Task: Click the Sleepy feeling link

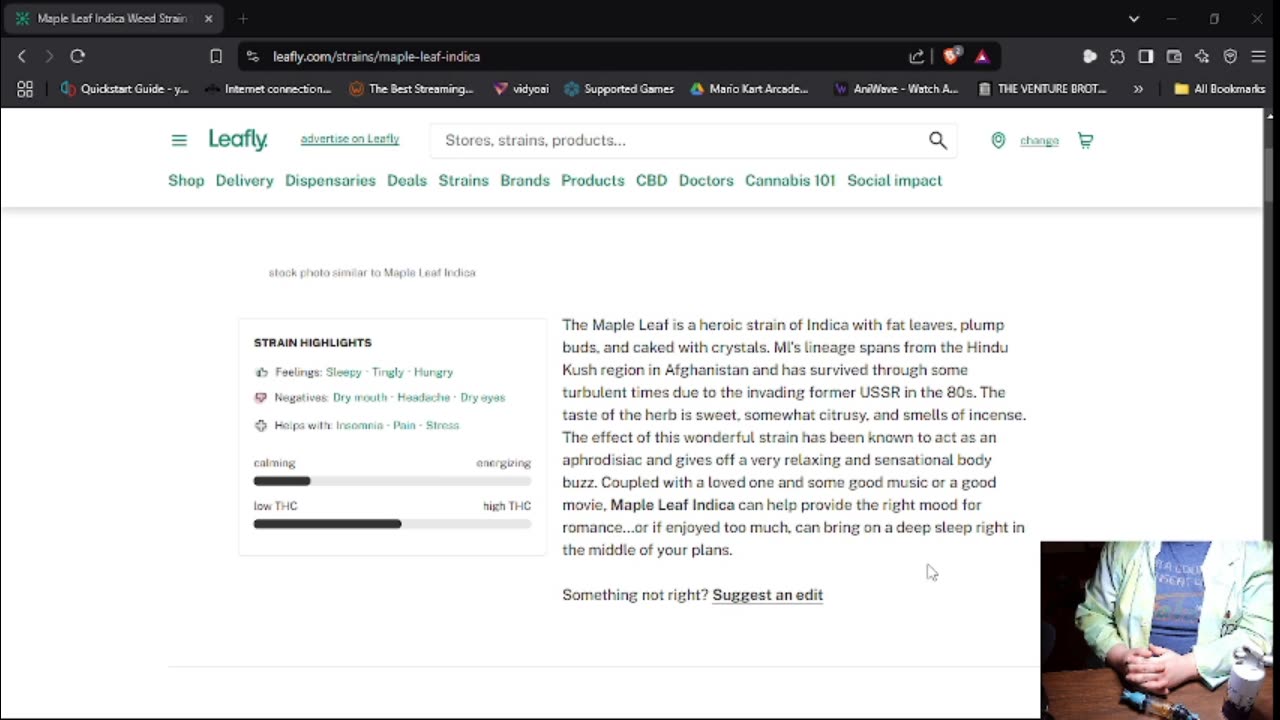Action: coord(344,372)
